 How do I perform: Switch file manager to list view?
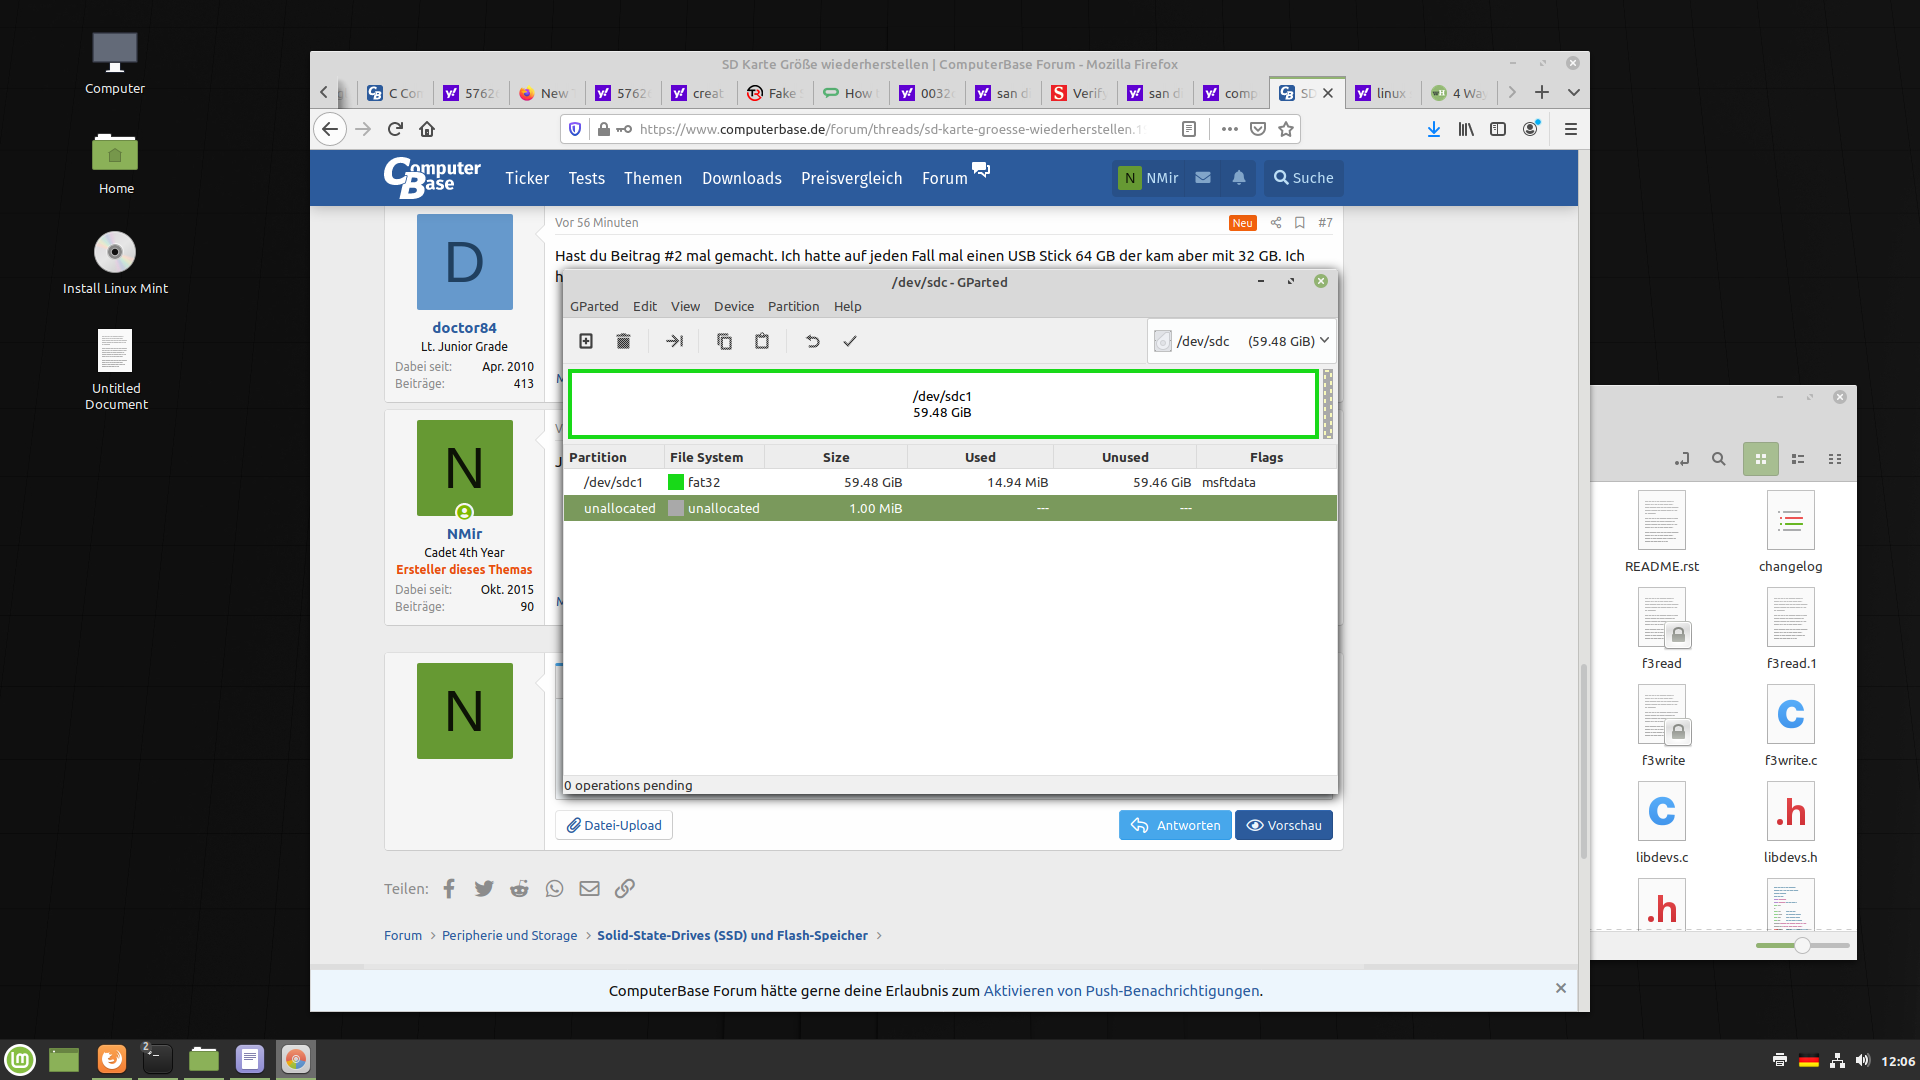(1798, 459)
